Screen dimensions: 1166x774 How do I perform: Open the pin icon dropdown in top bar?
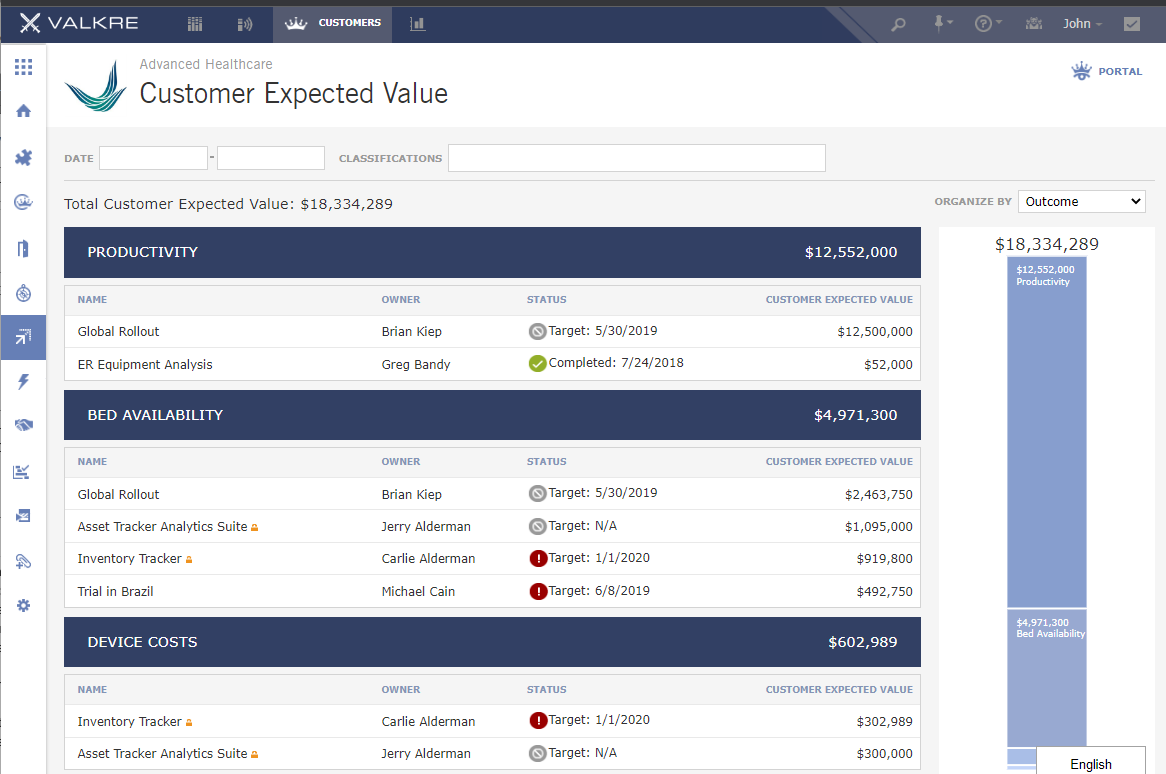pos(941,23)
